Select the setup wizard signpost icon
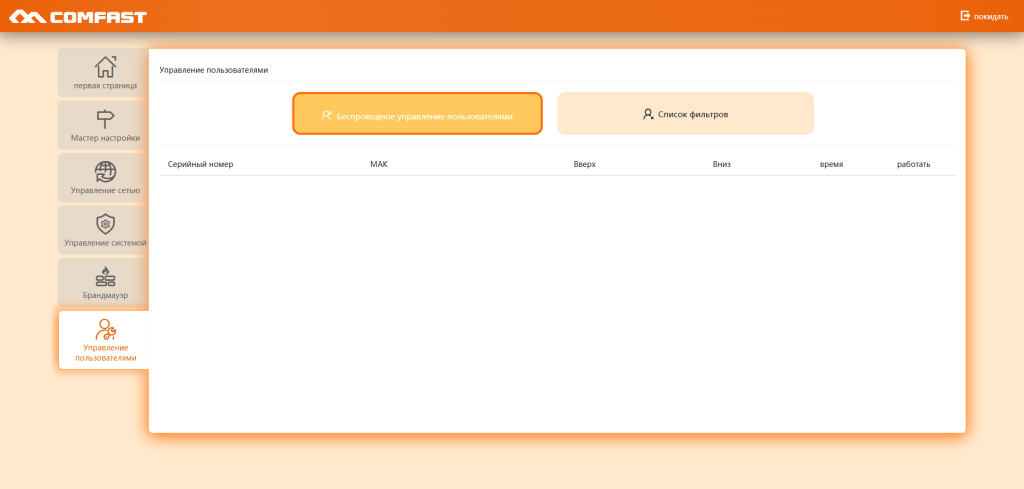This screenshot has width=1024, height=489. pyautogui.click(x=105, y=119)
